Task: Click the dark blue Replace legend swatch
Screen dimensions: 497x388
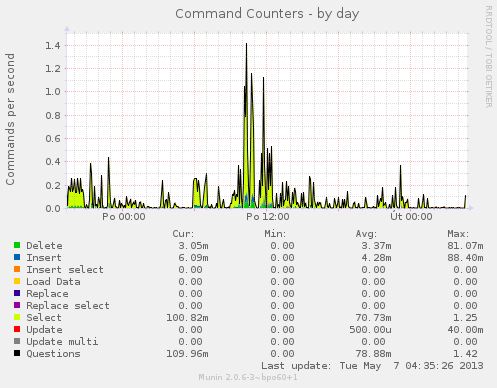Action: [17, 293]
